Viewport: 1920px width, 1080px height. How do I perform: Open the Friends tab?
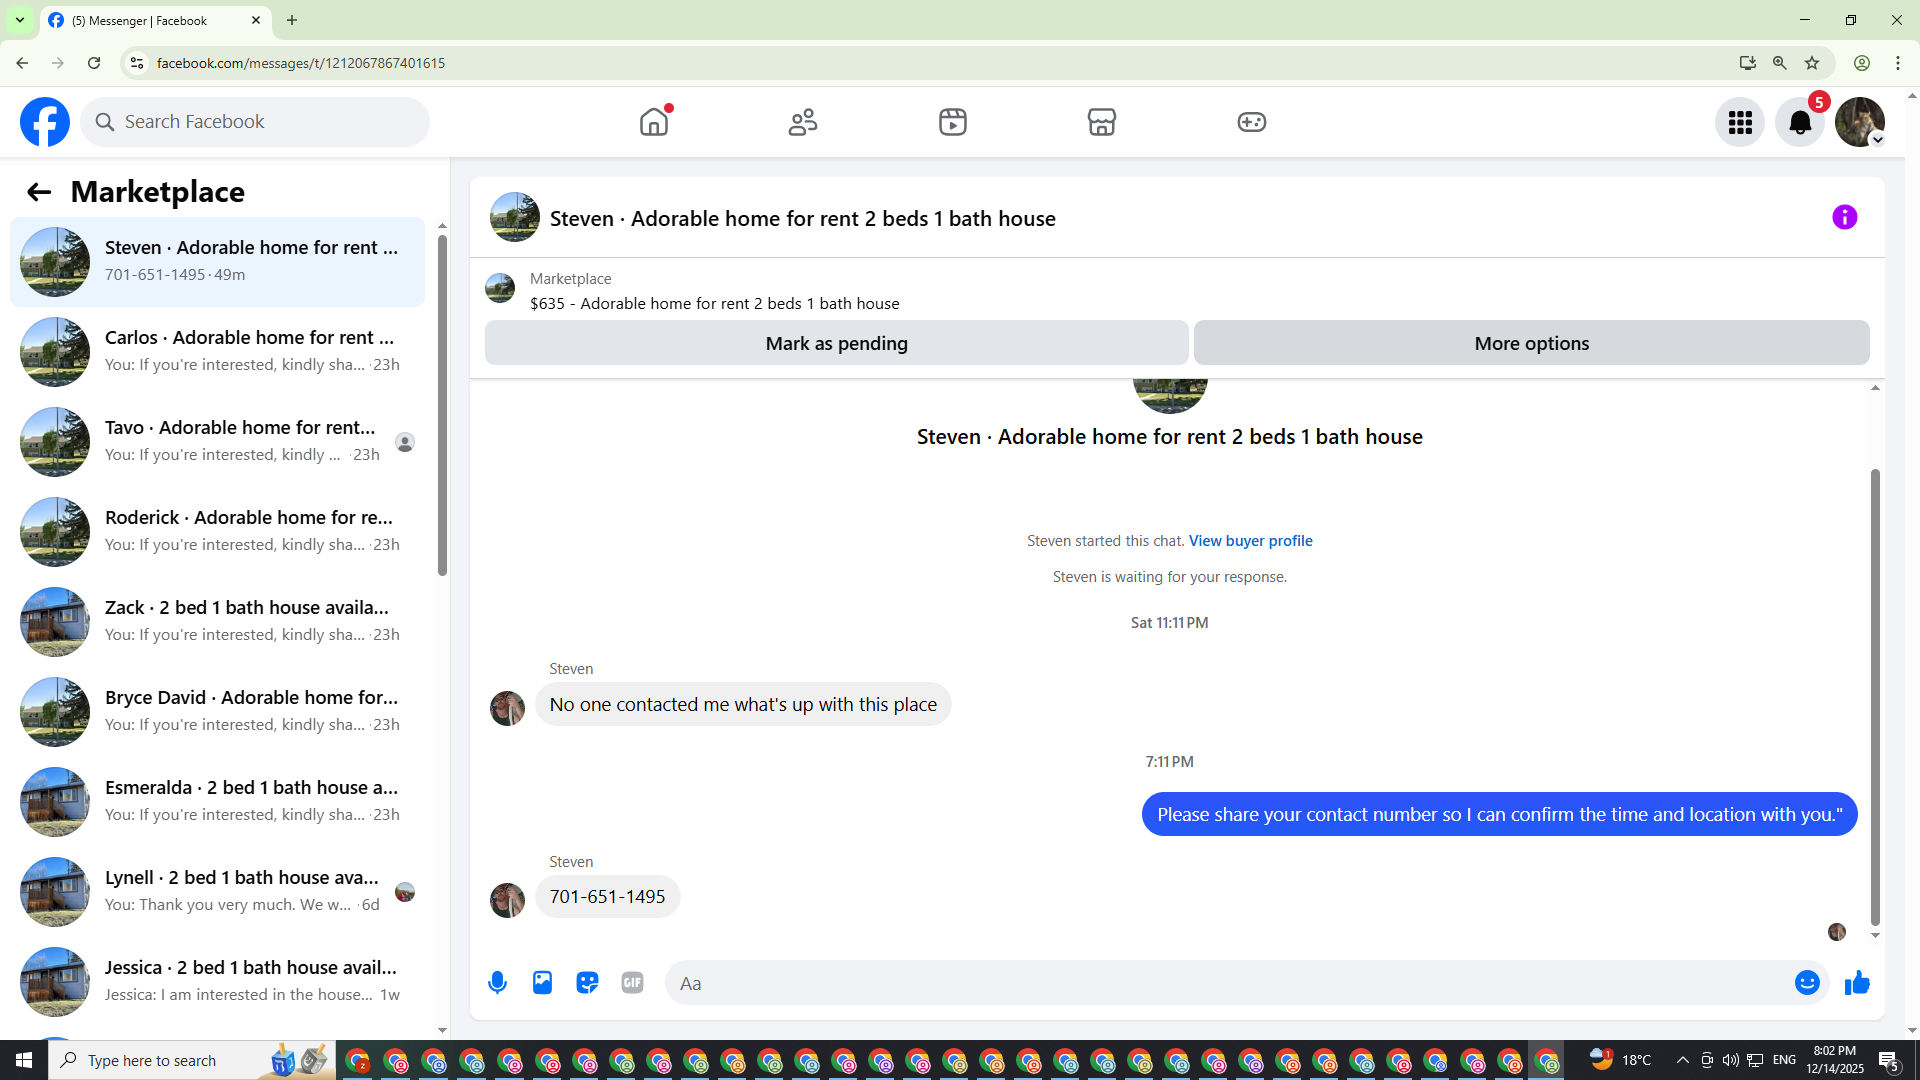coord(803,122)
